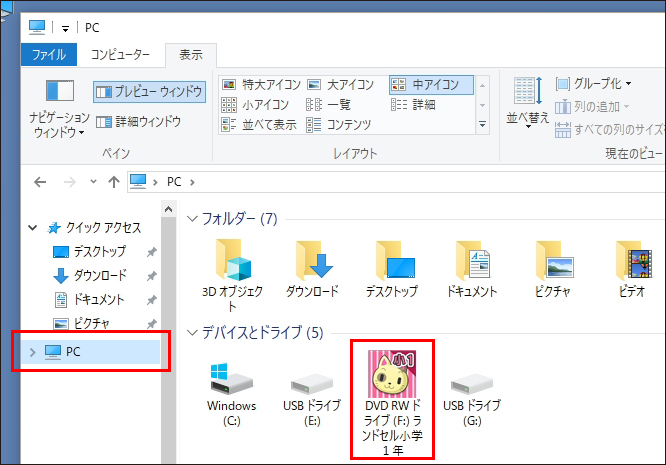This screenshot has height=465, width=666.
Task: Open デスクトップ in quick access list
Action: (x=90, y=251)
